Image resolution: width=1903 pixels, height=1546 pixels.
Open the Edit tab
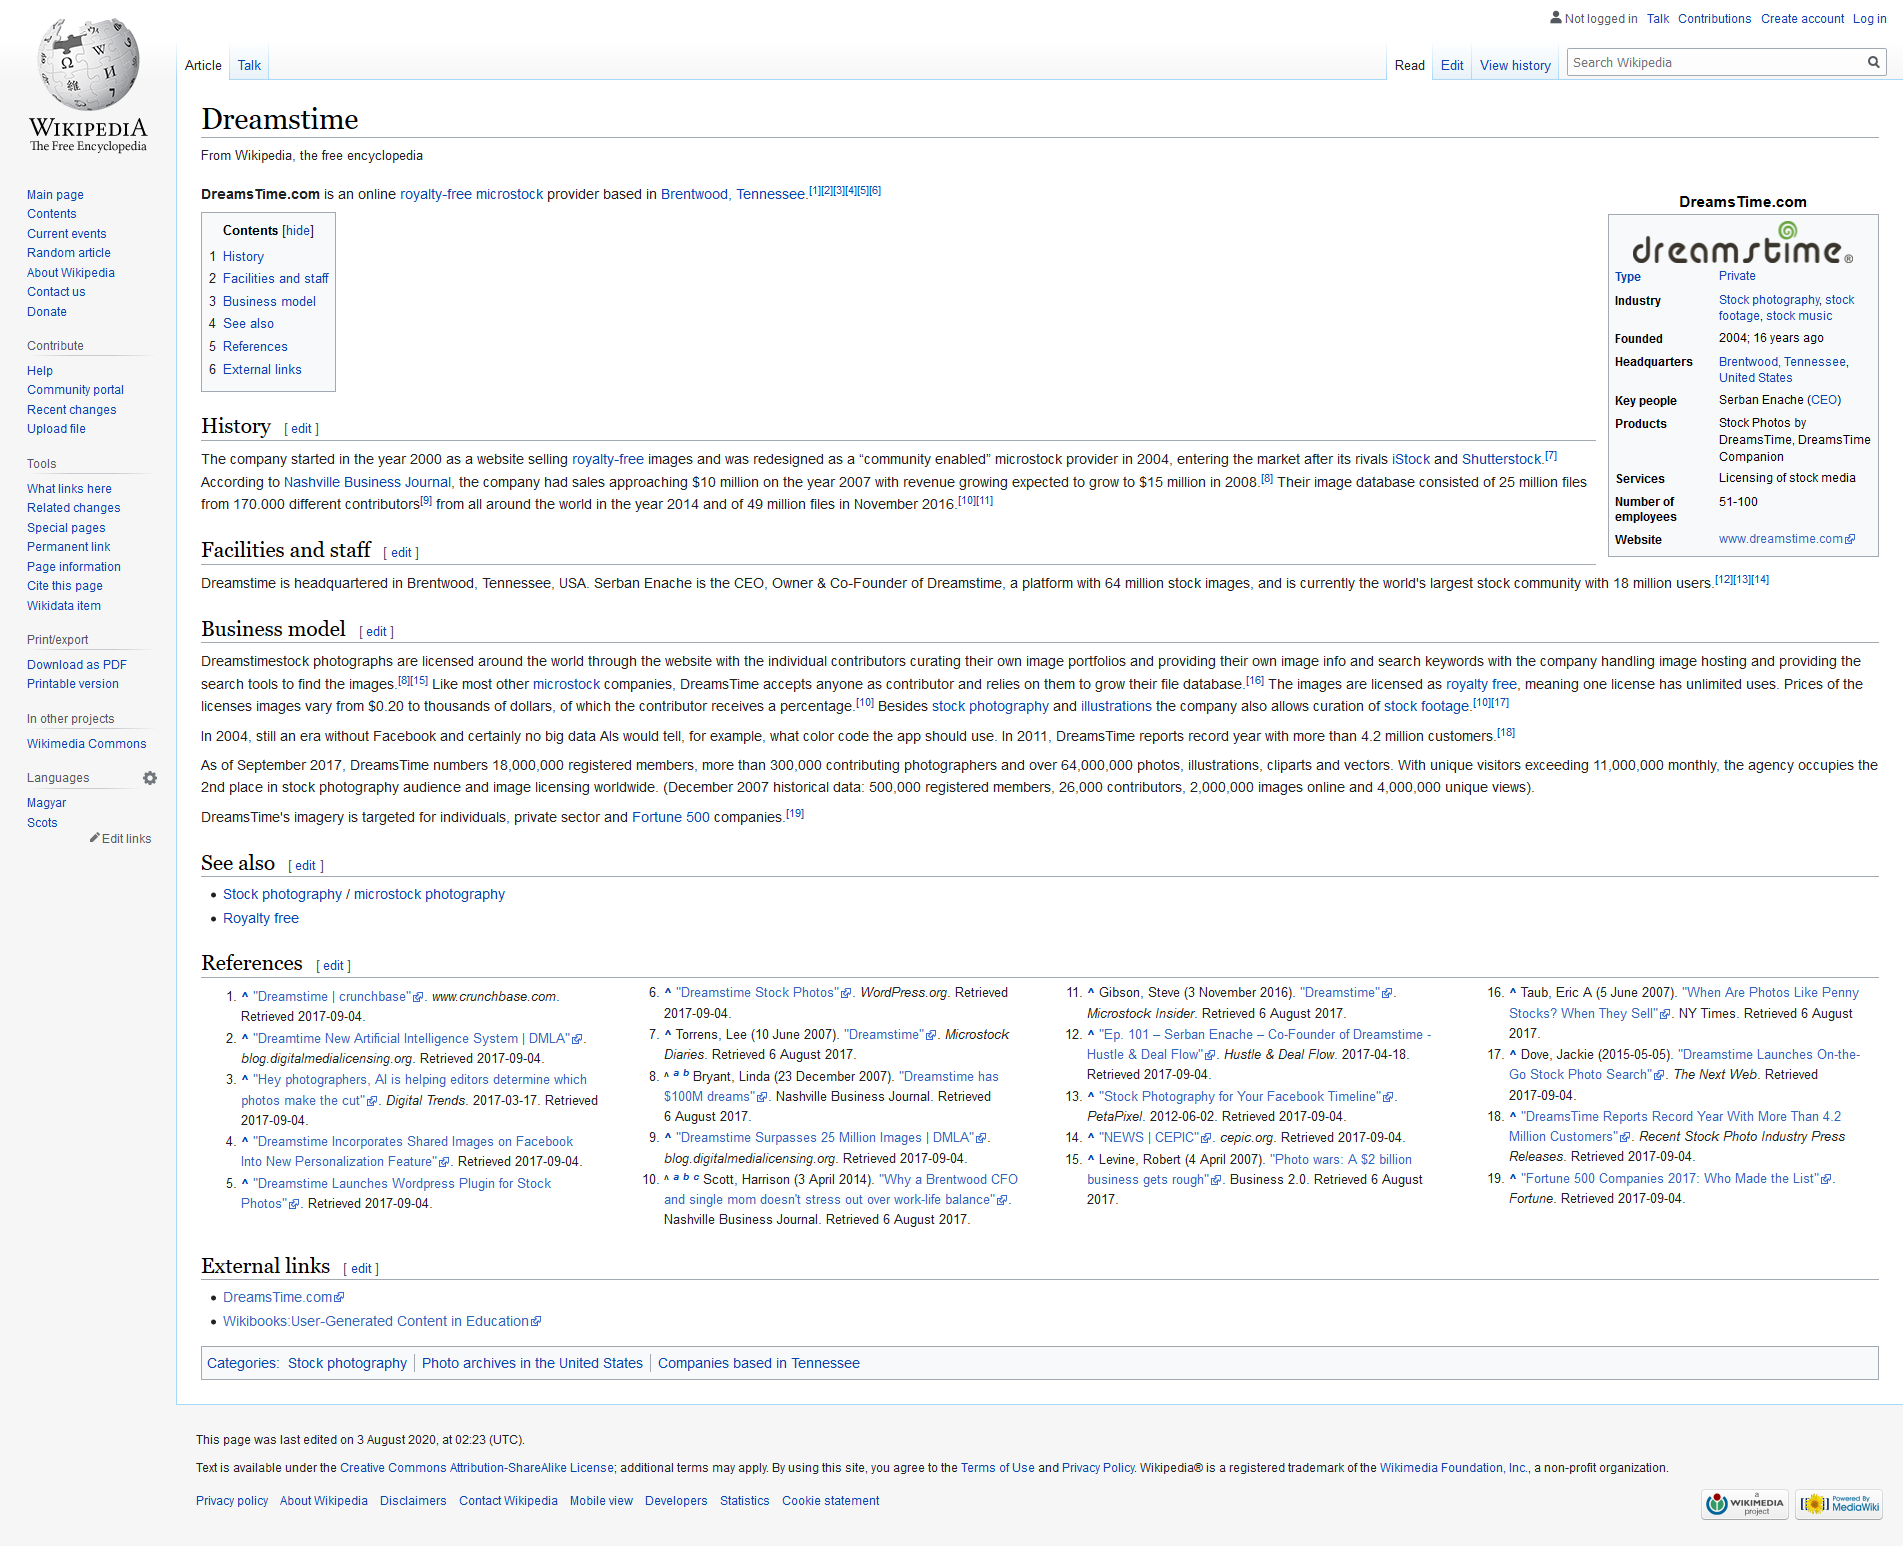(x=1452, y=65)
